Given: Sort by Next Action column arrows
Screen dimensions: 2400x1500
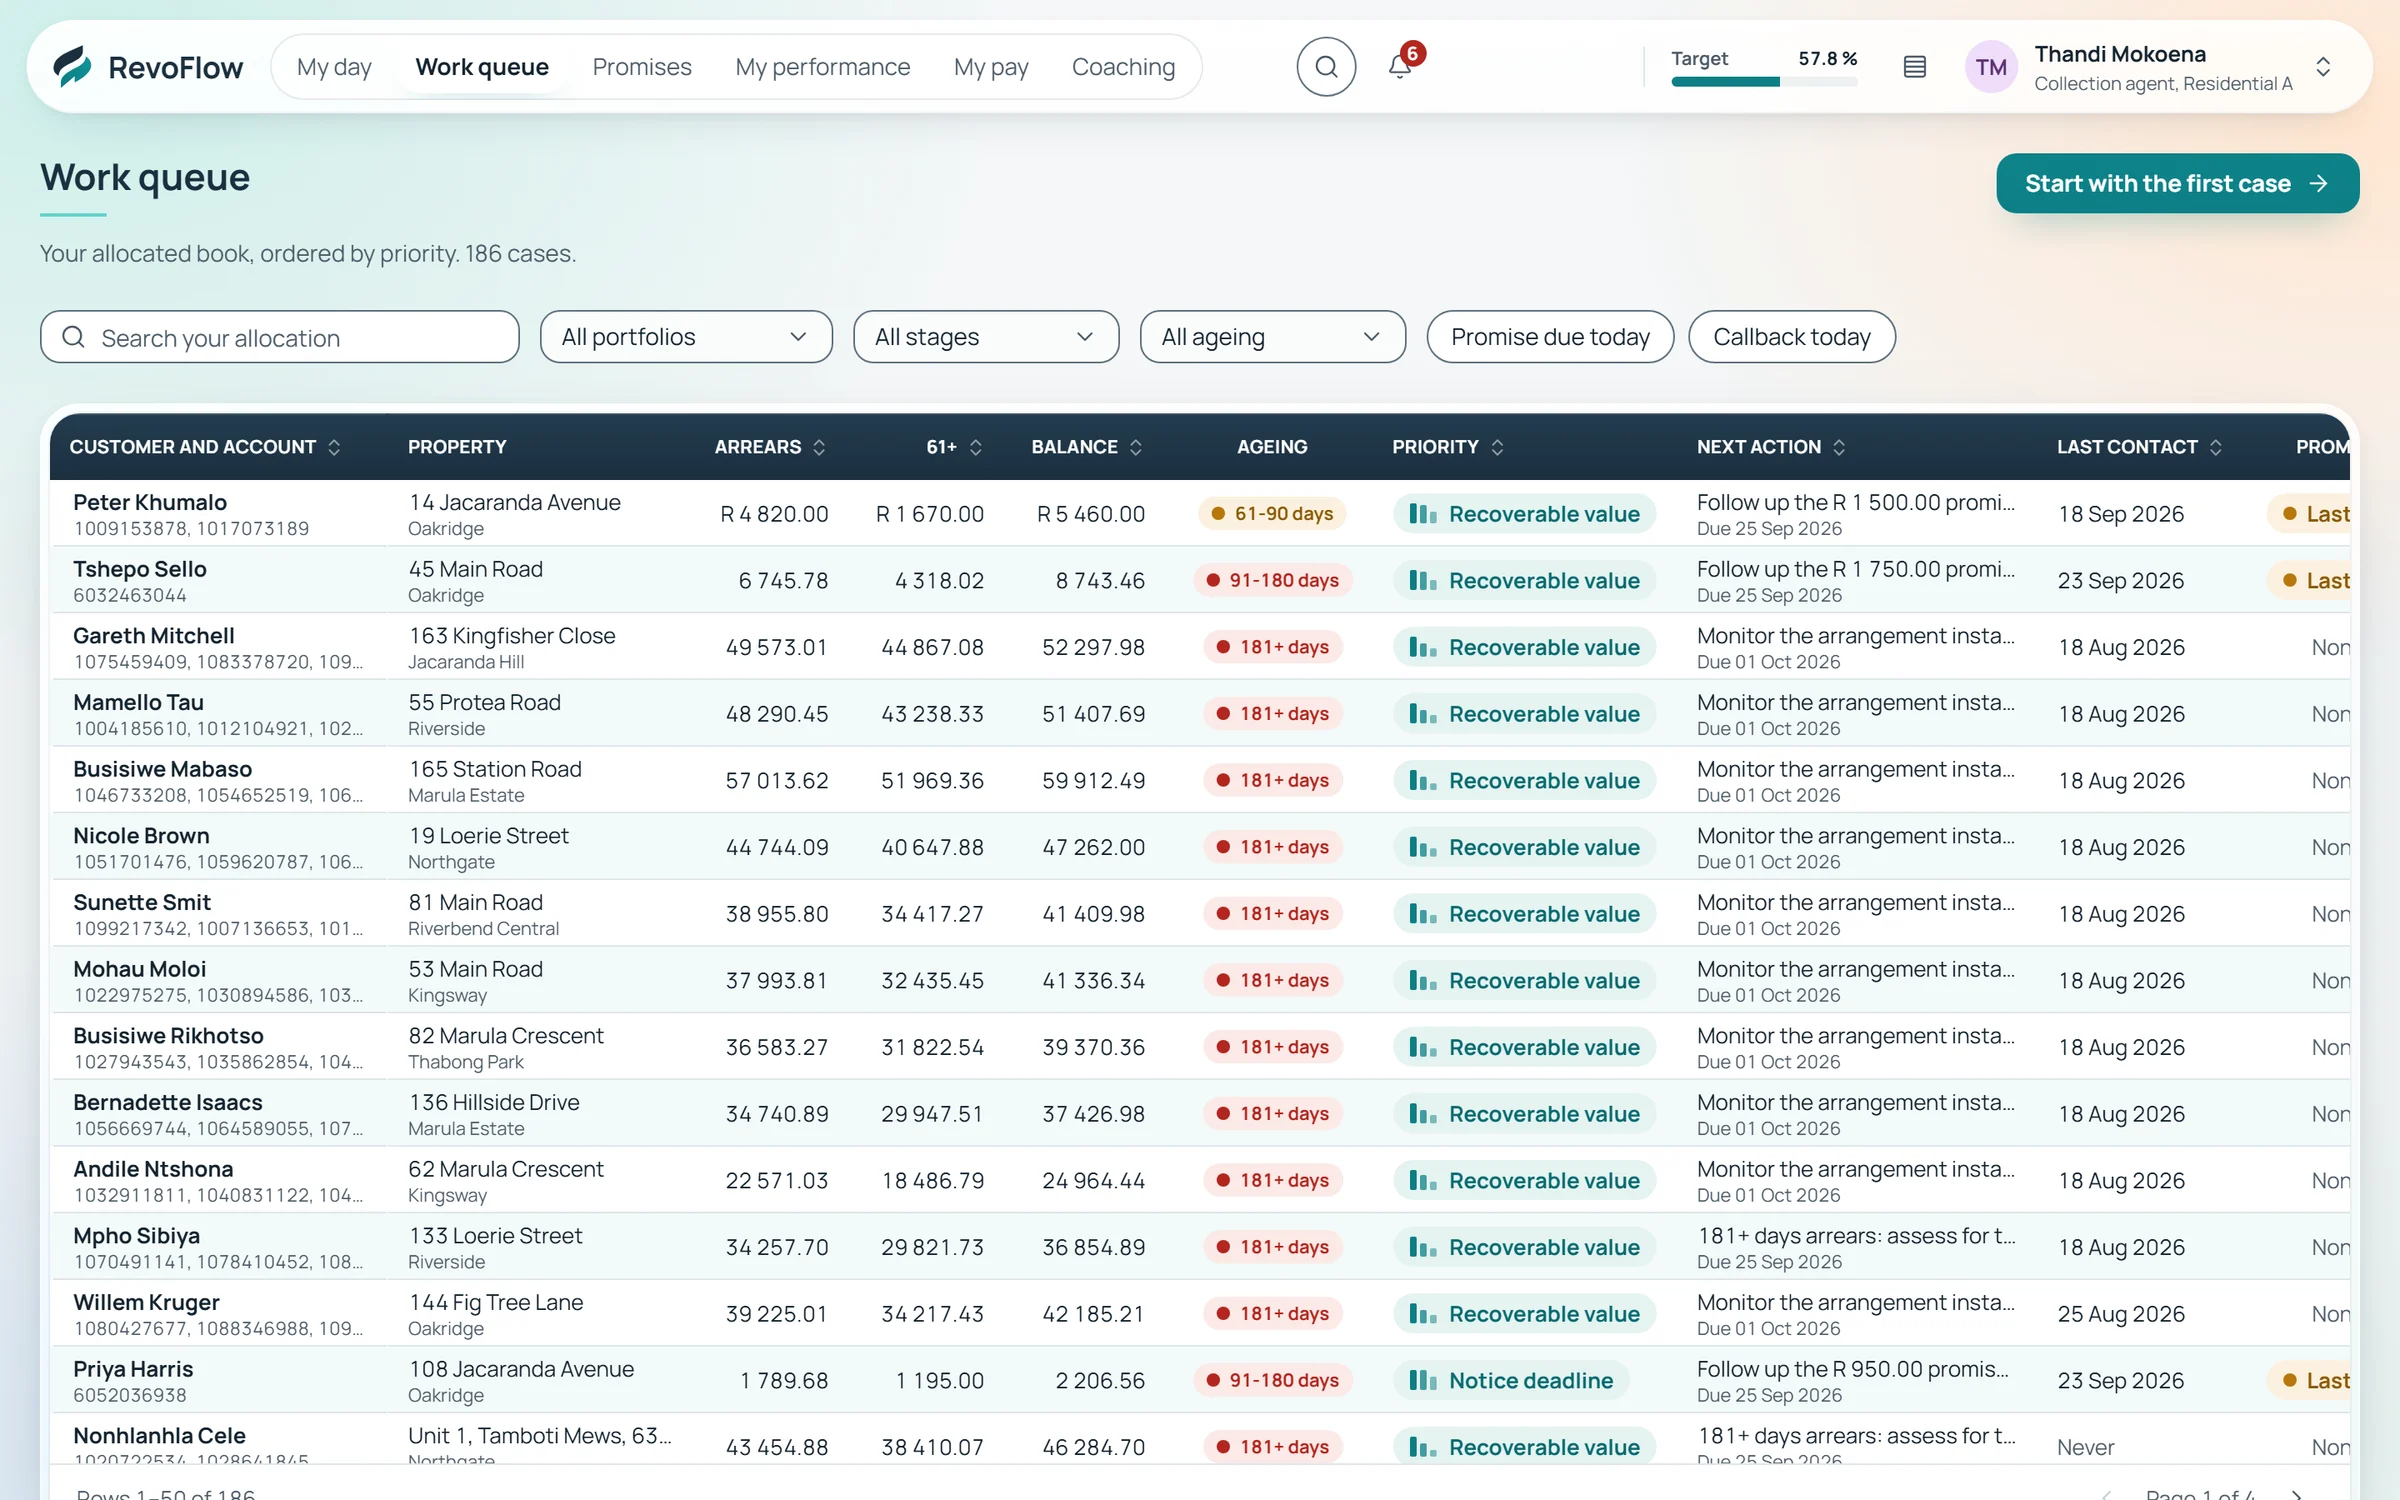Looking at the screenshot, I should [x=1839, y=447].
